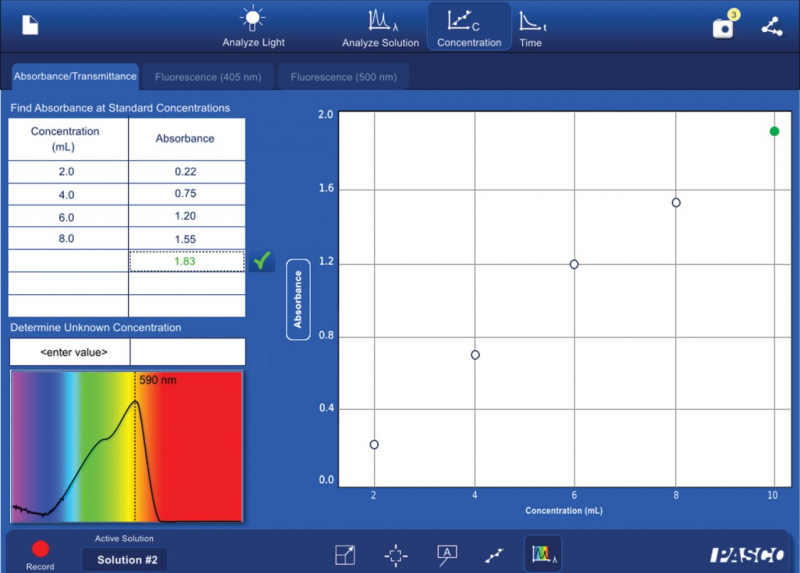Toggle the linear fit line tool

494,555
